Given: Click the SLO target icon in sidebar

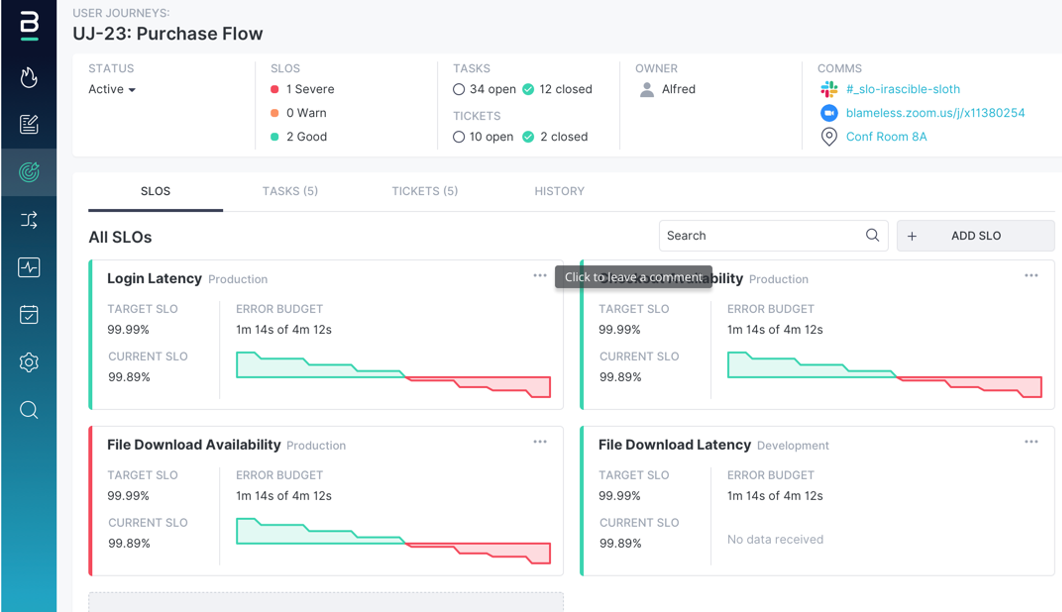Looking at the screenshot, I should click(29, 173).
